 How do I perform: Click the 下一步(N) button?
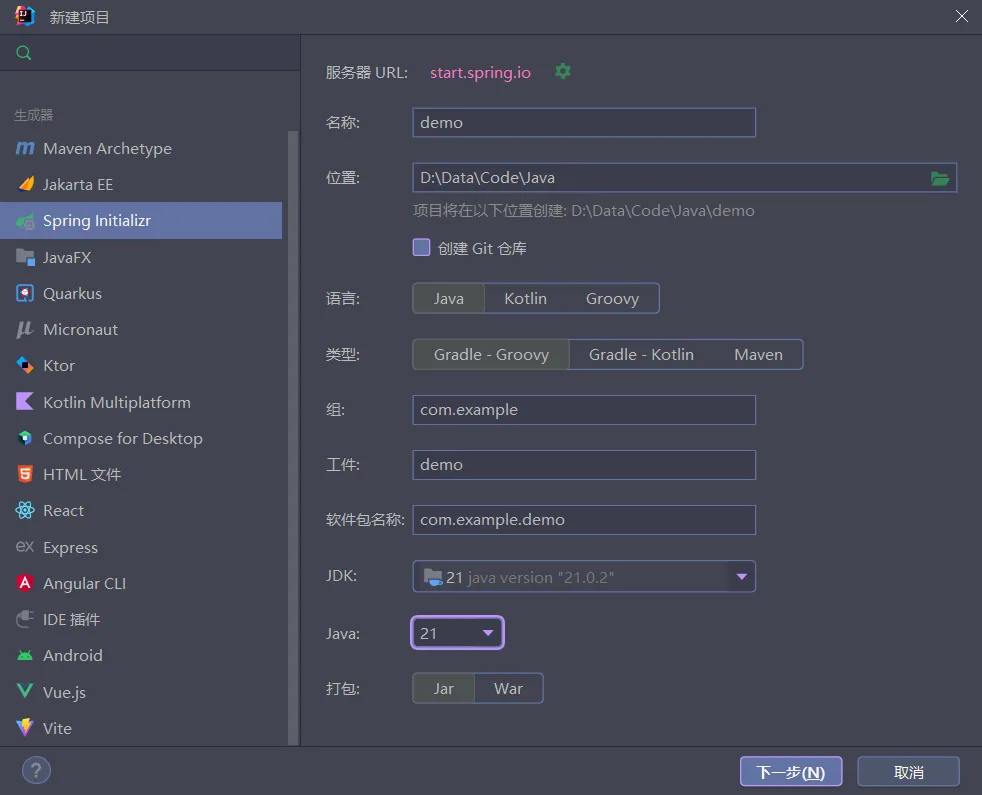(791, 772)
